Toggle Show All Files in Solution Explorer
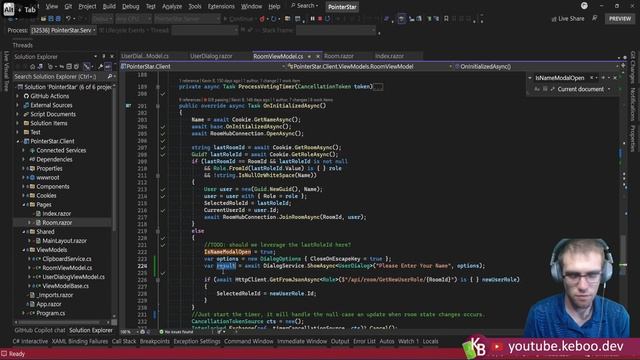This screenshot has width=640, height=360. (x=76, y=67)
